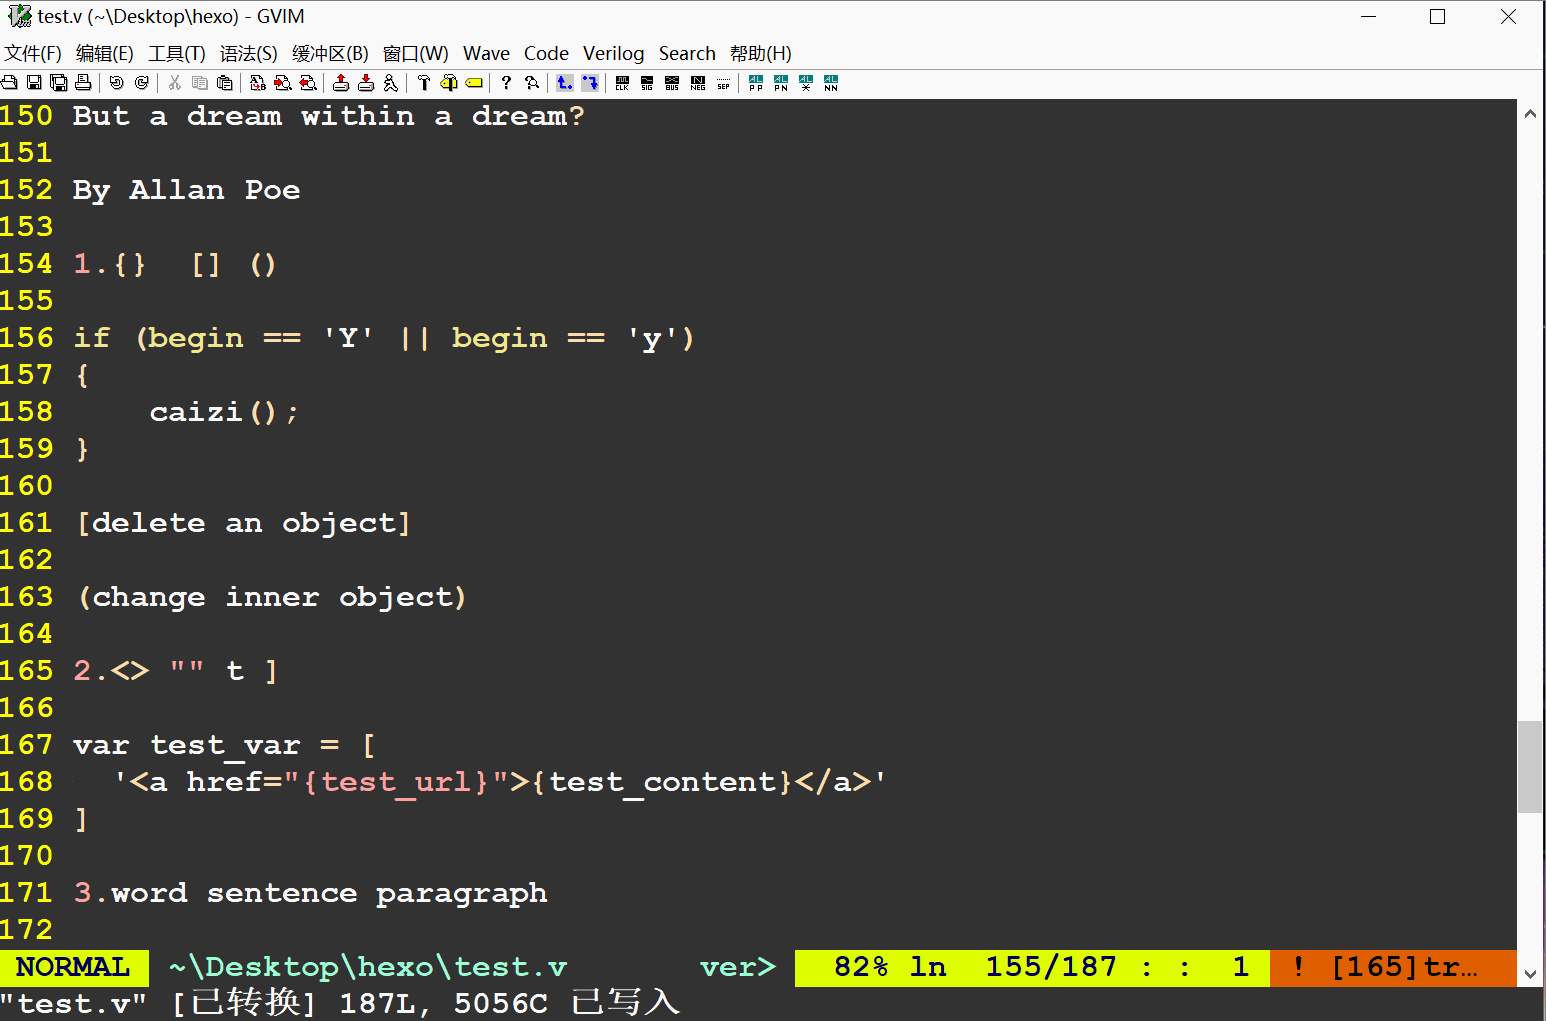Select the teal AL PP icon

click(755, 82)
